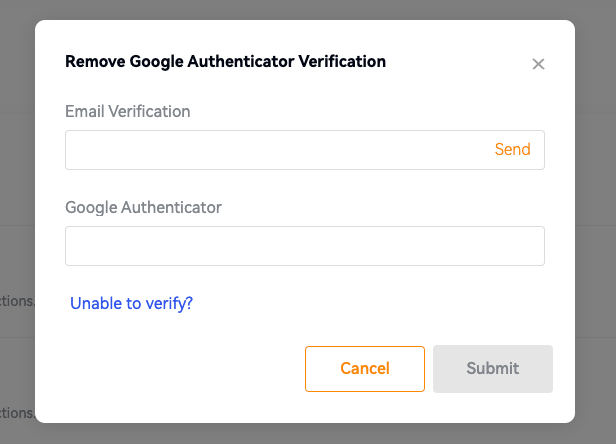Image resolution: width=616 pixels, height=444 pixels.
Task: Close the Remove Google Authenticator dialog
Action: coord(538,64)
